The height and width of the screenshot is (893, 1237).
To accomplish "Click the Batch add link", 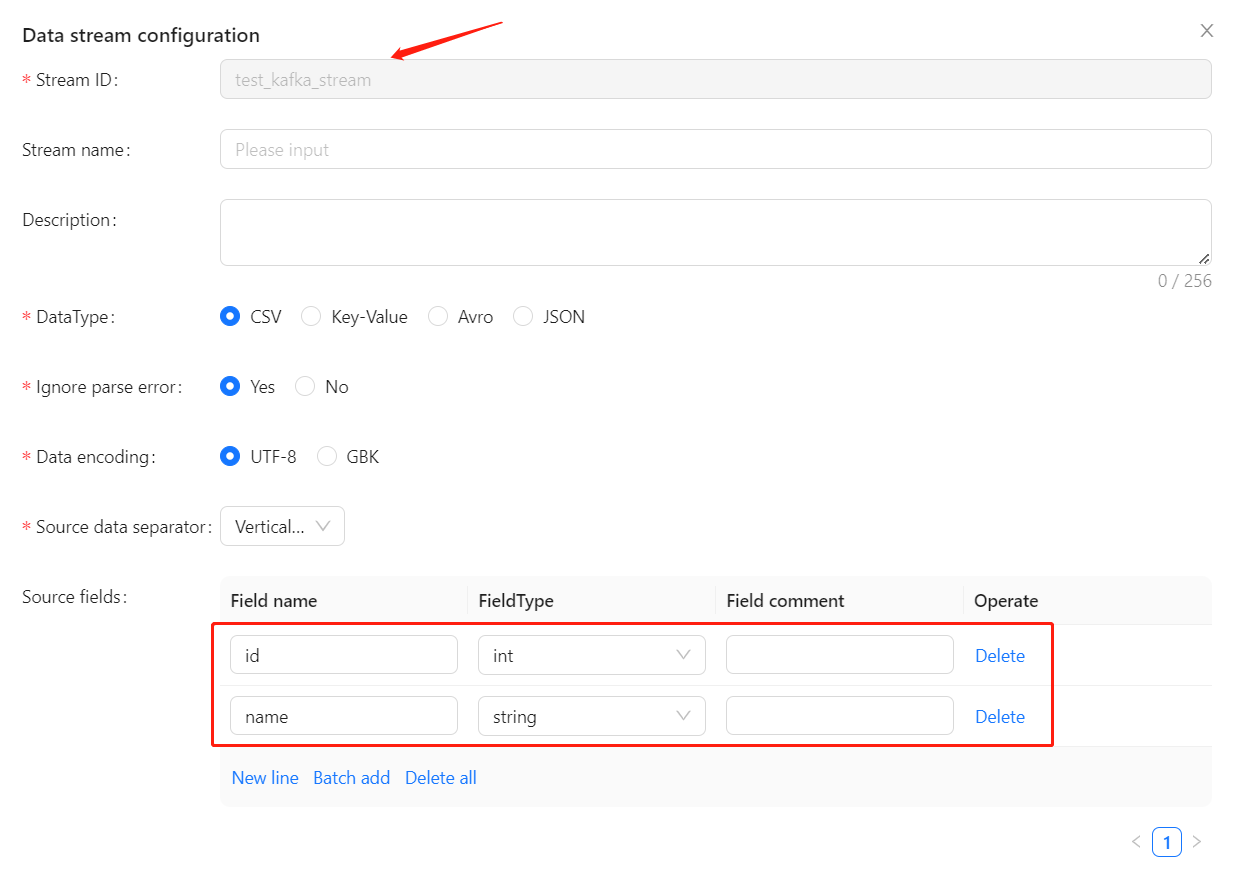I will click(x=351, y=778).
